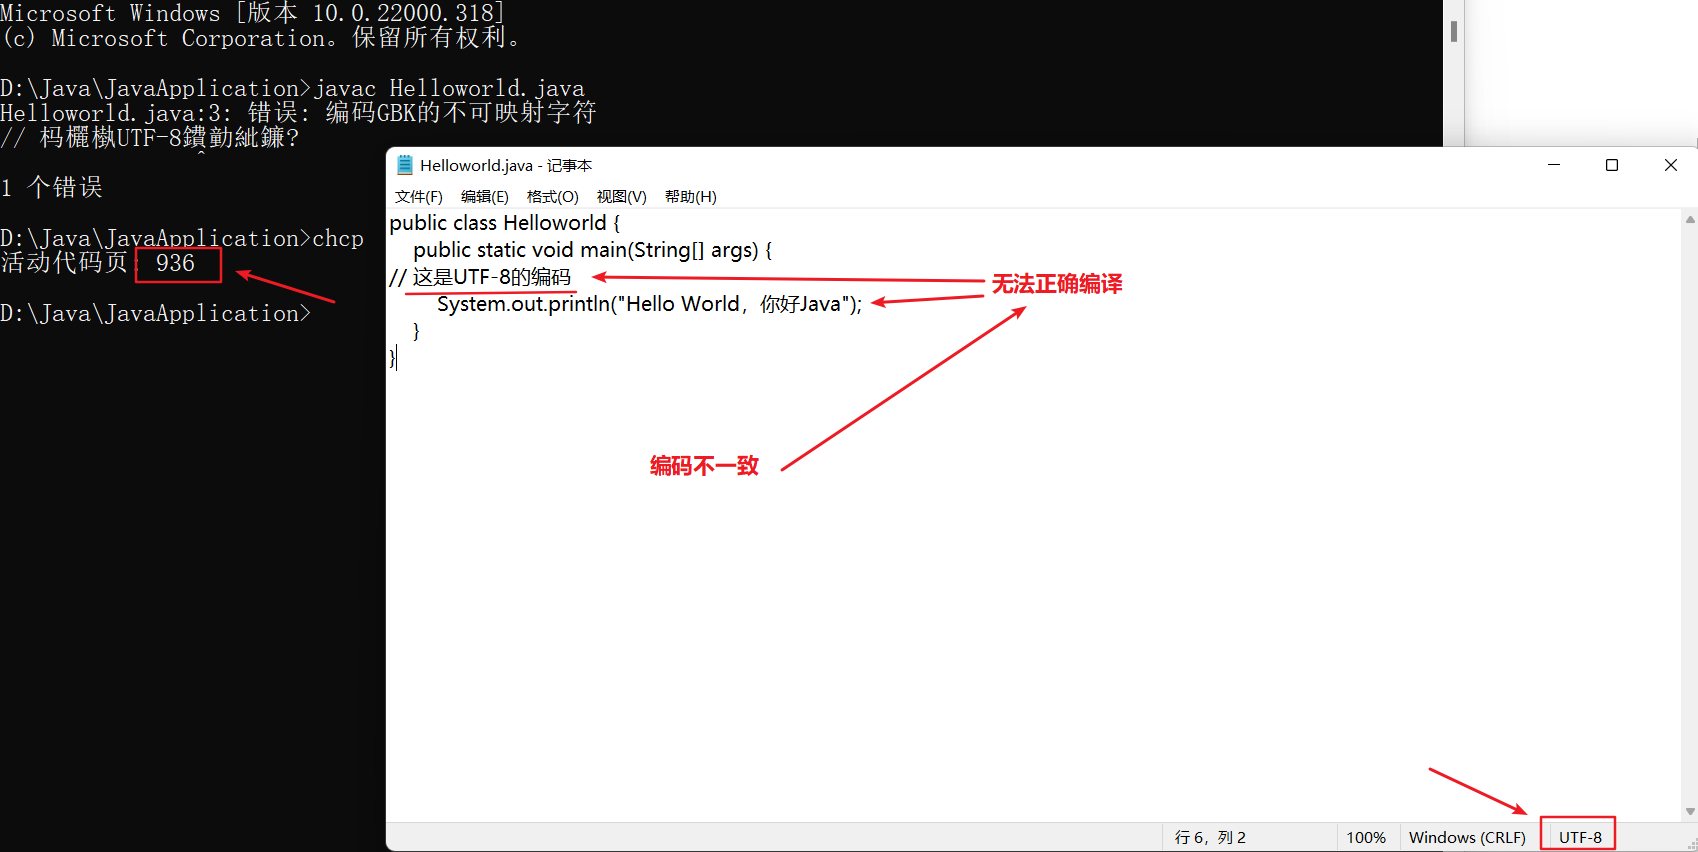Click the command prompt scrollbar thumb
Screen dimensions: 1698x852
(x=1453, y=31)
